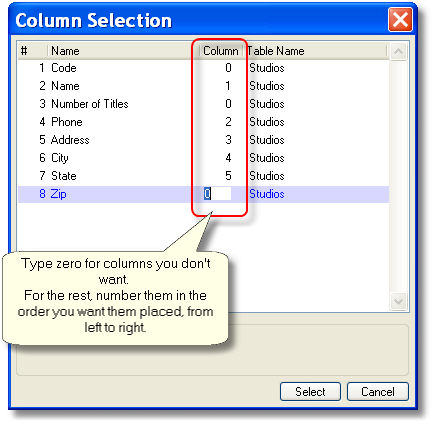432x424 pixels.
Task: Select the Number of Titles row
Action: 203,104
